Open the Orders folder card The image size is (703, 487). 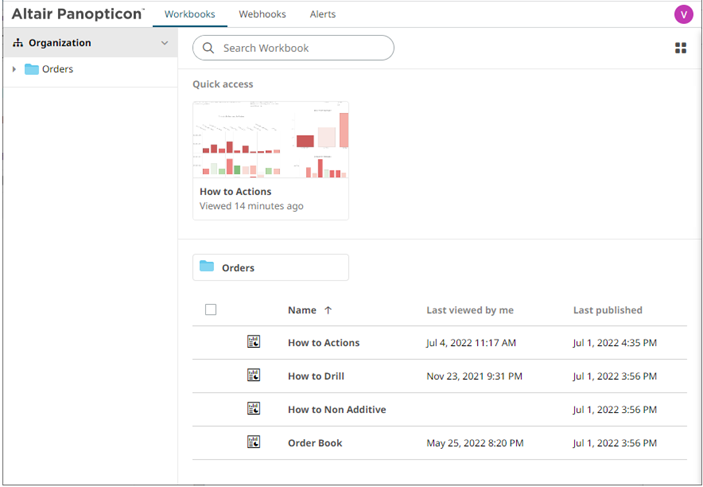point(270,268)
